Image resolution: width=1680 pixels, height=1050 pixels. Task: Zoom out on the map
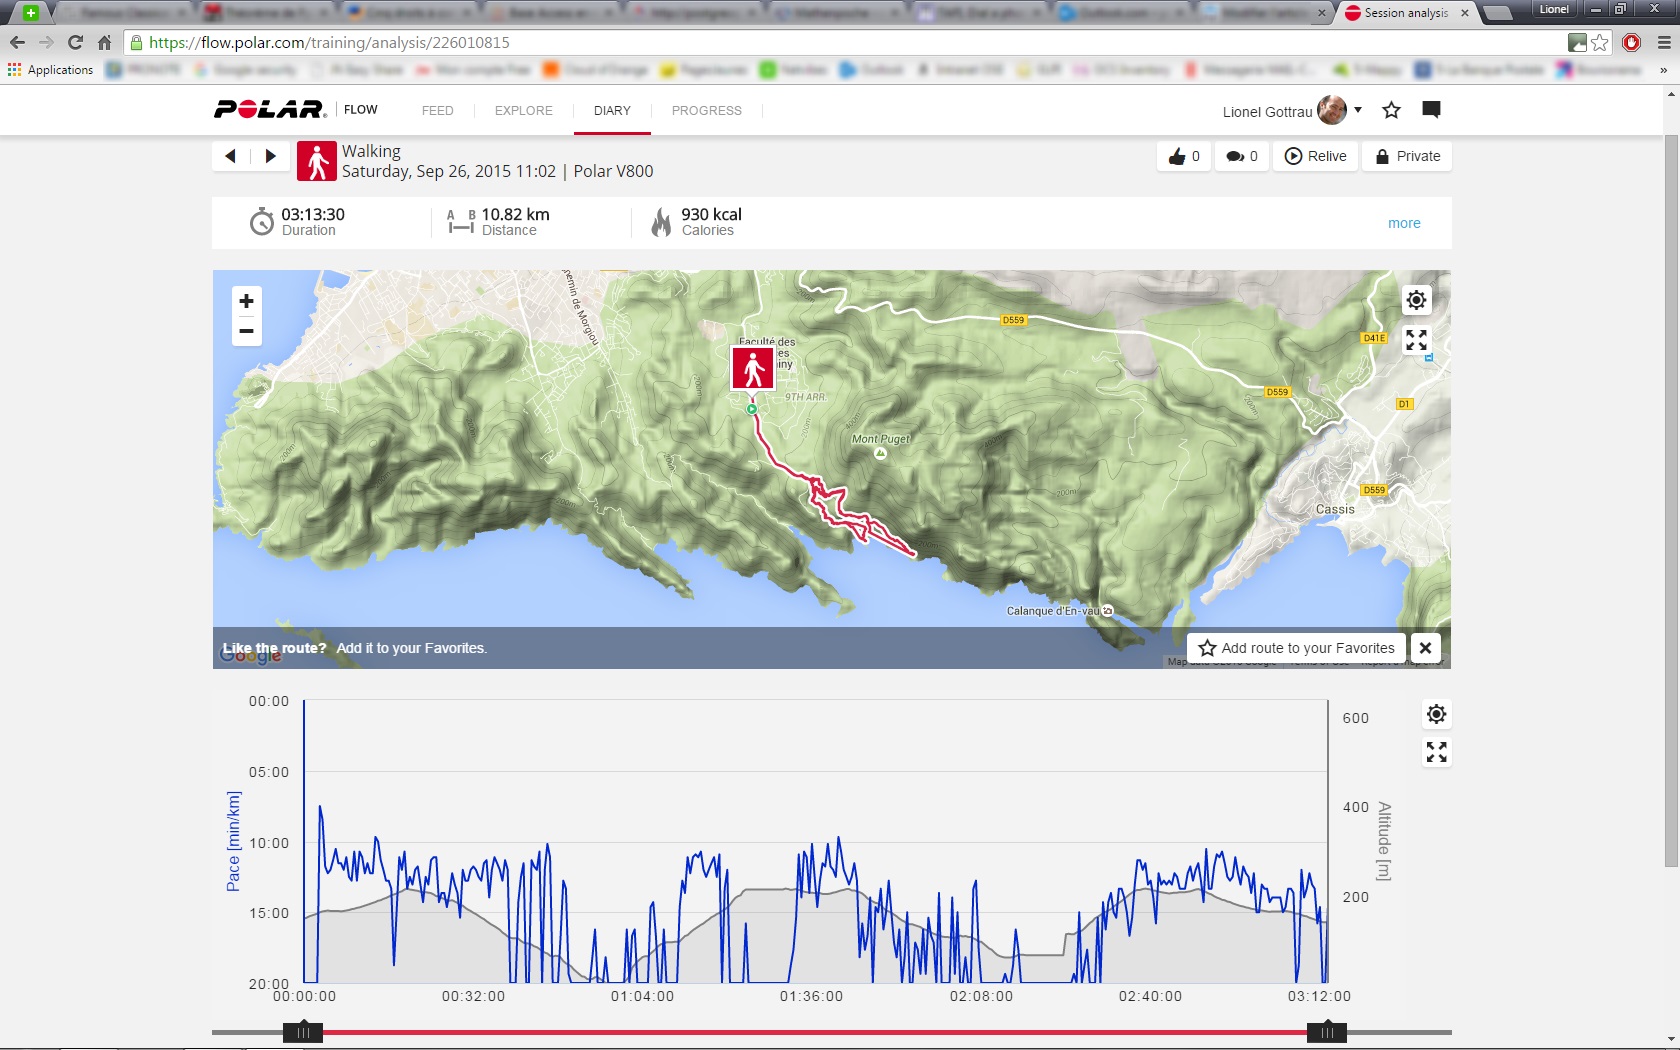click(x=246, y=331)
